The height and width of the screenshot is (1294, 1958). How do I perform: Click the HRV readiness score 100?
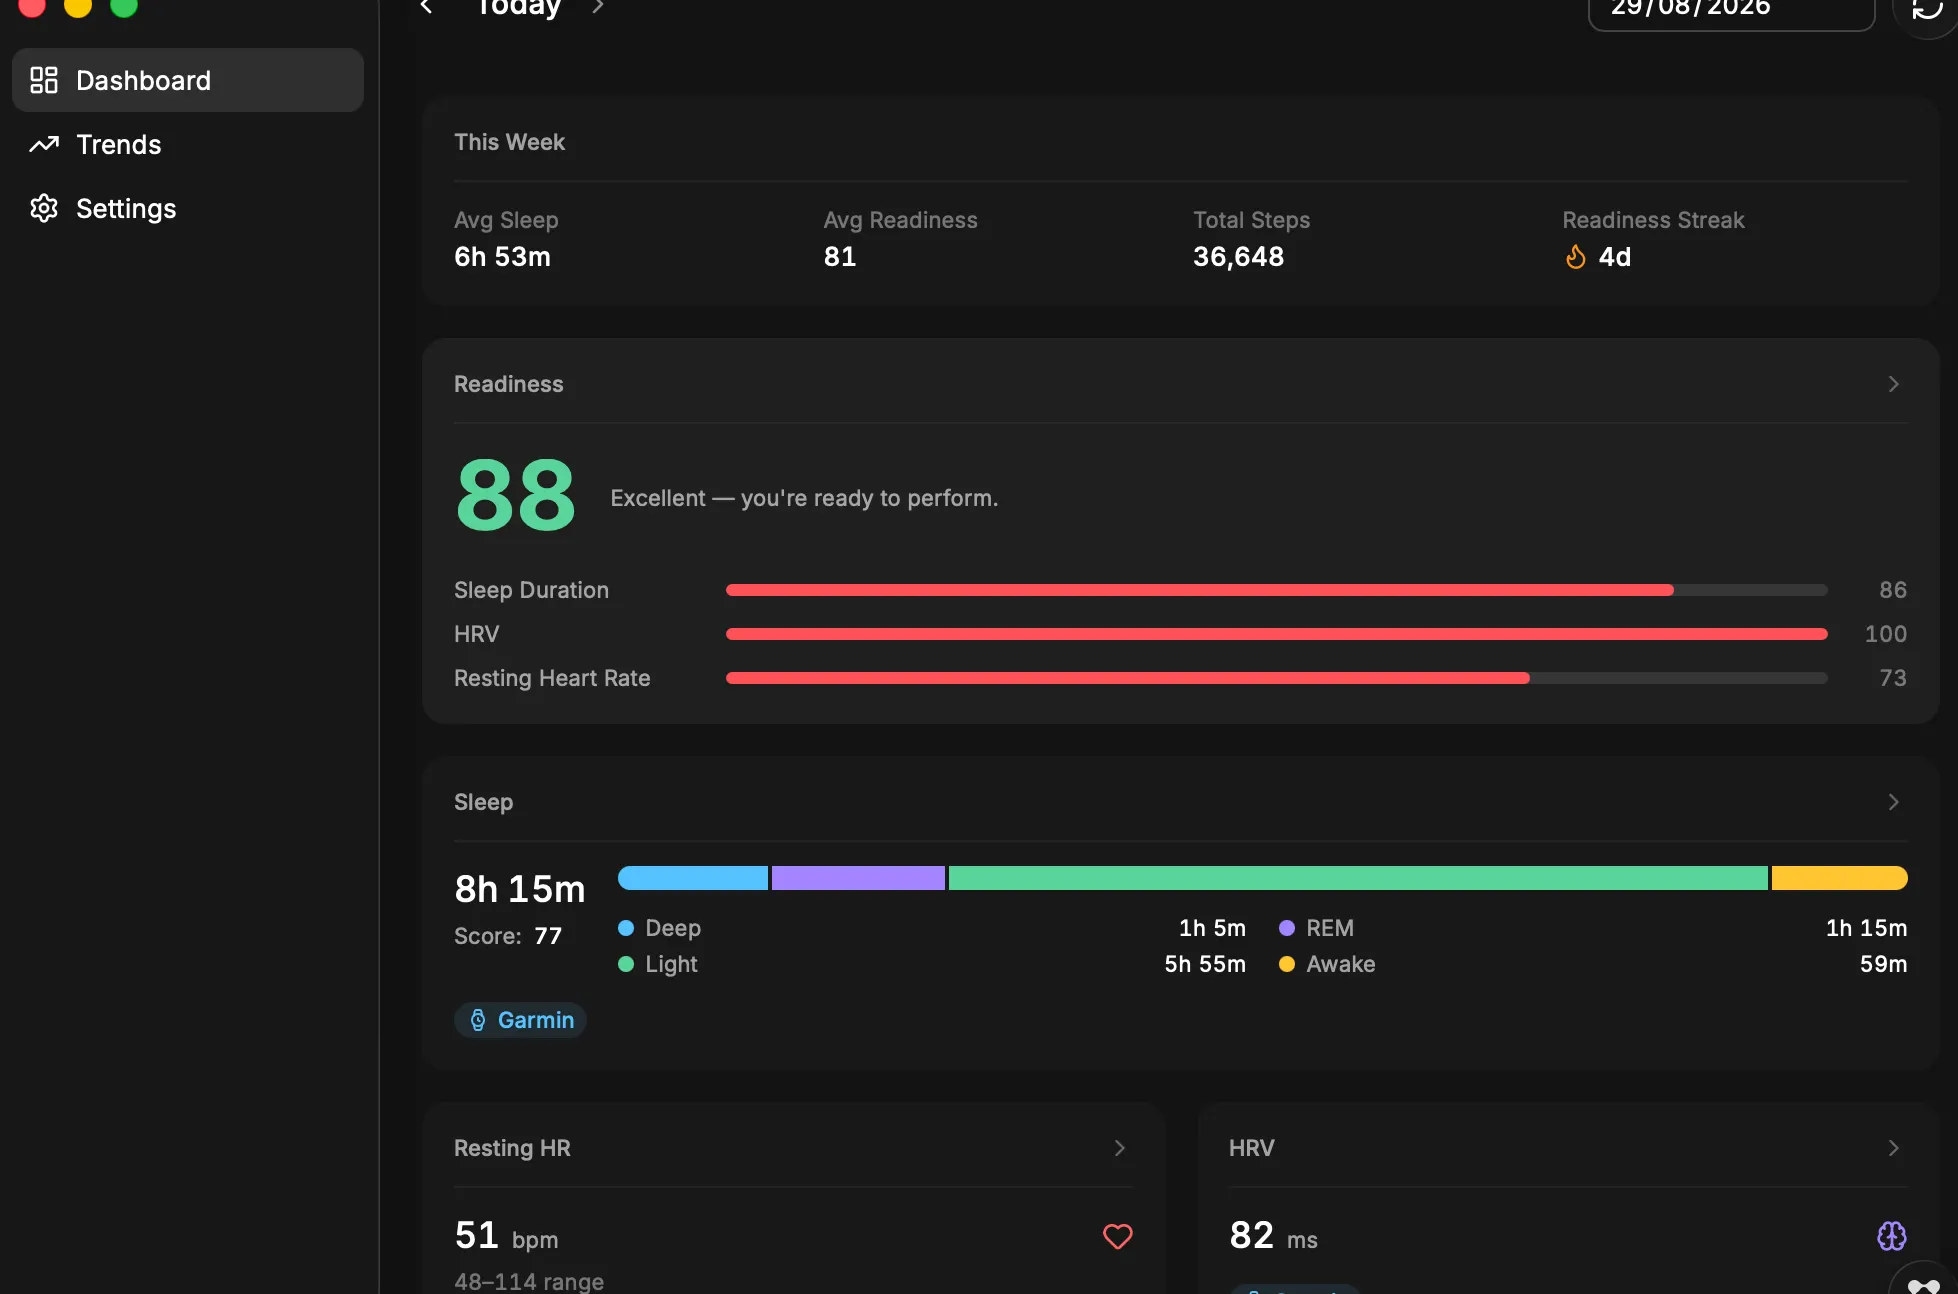pos(1886,634)
